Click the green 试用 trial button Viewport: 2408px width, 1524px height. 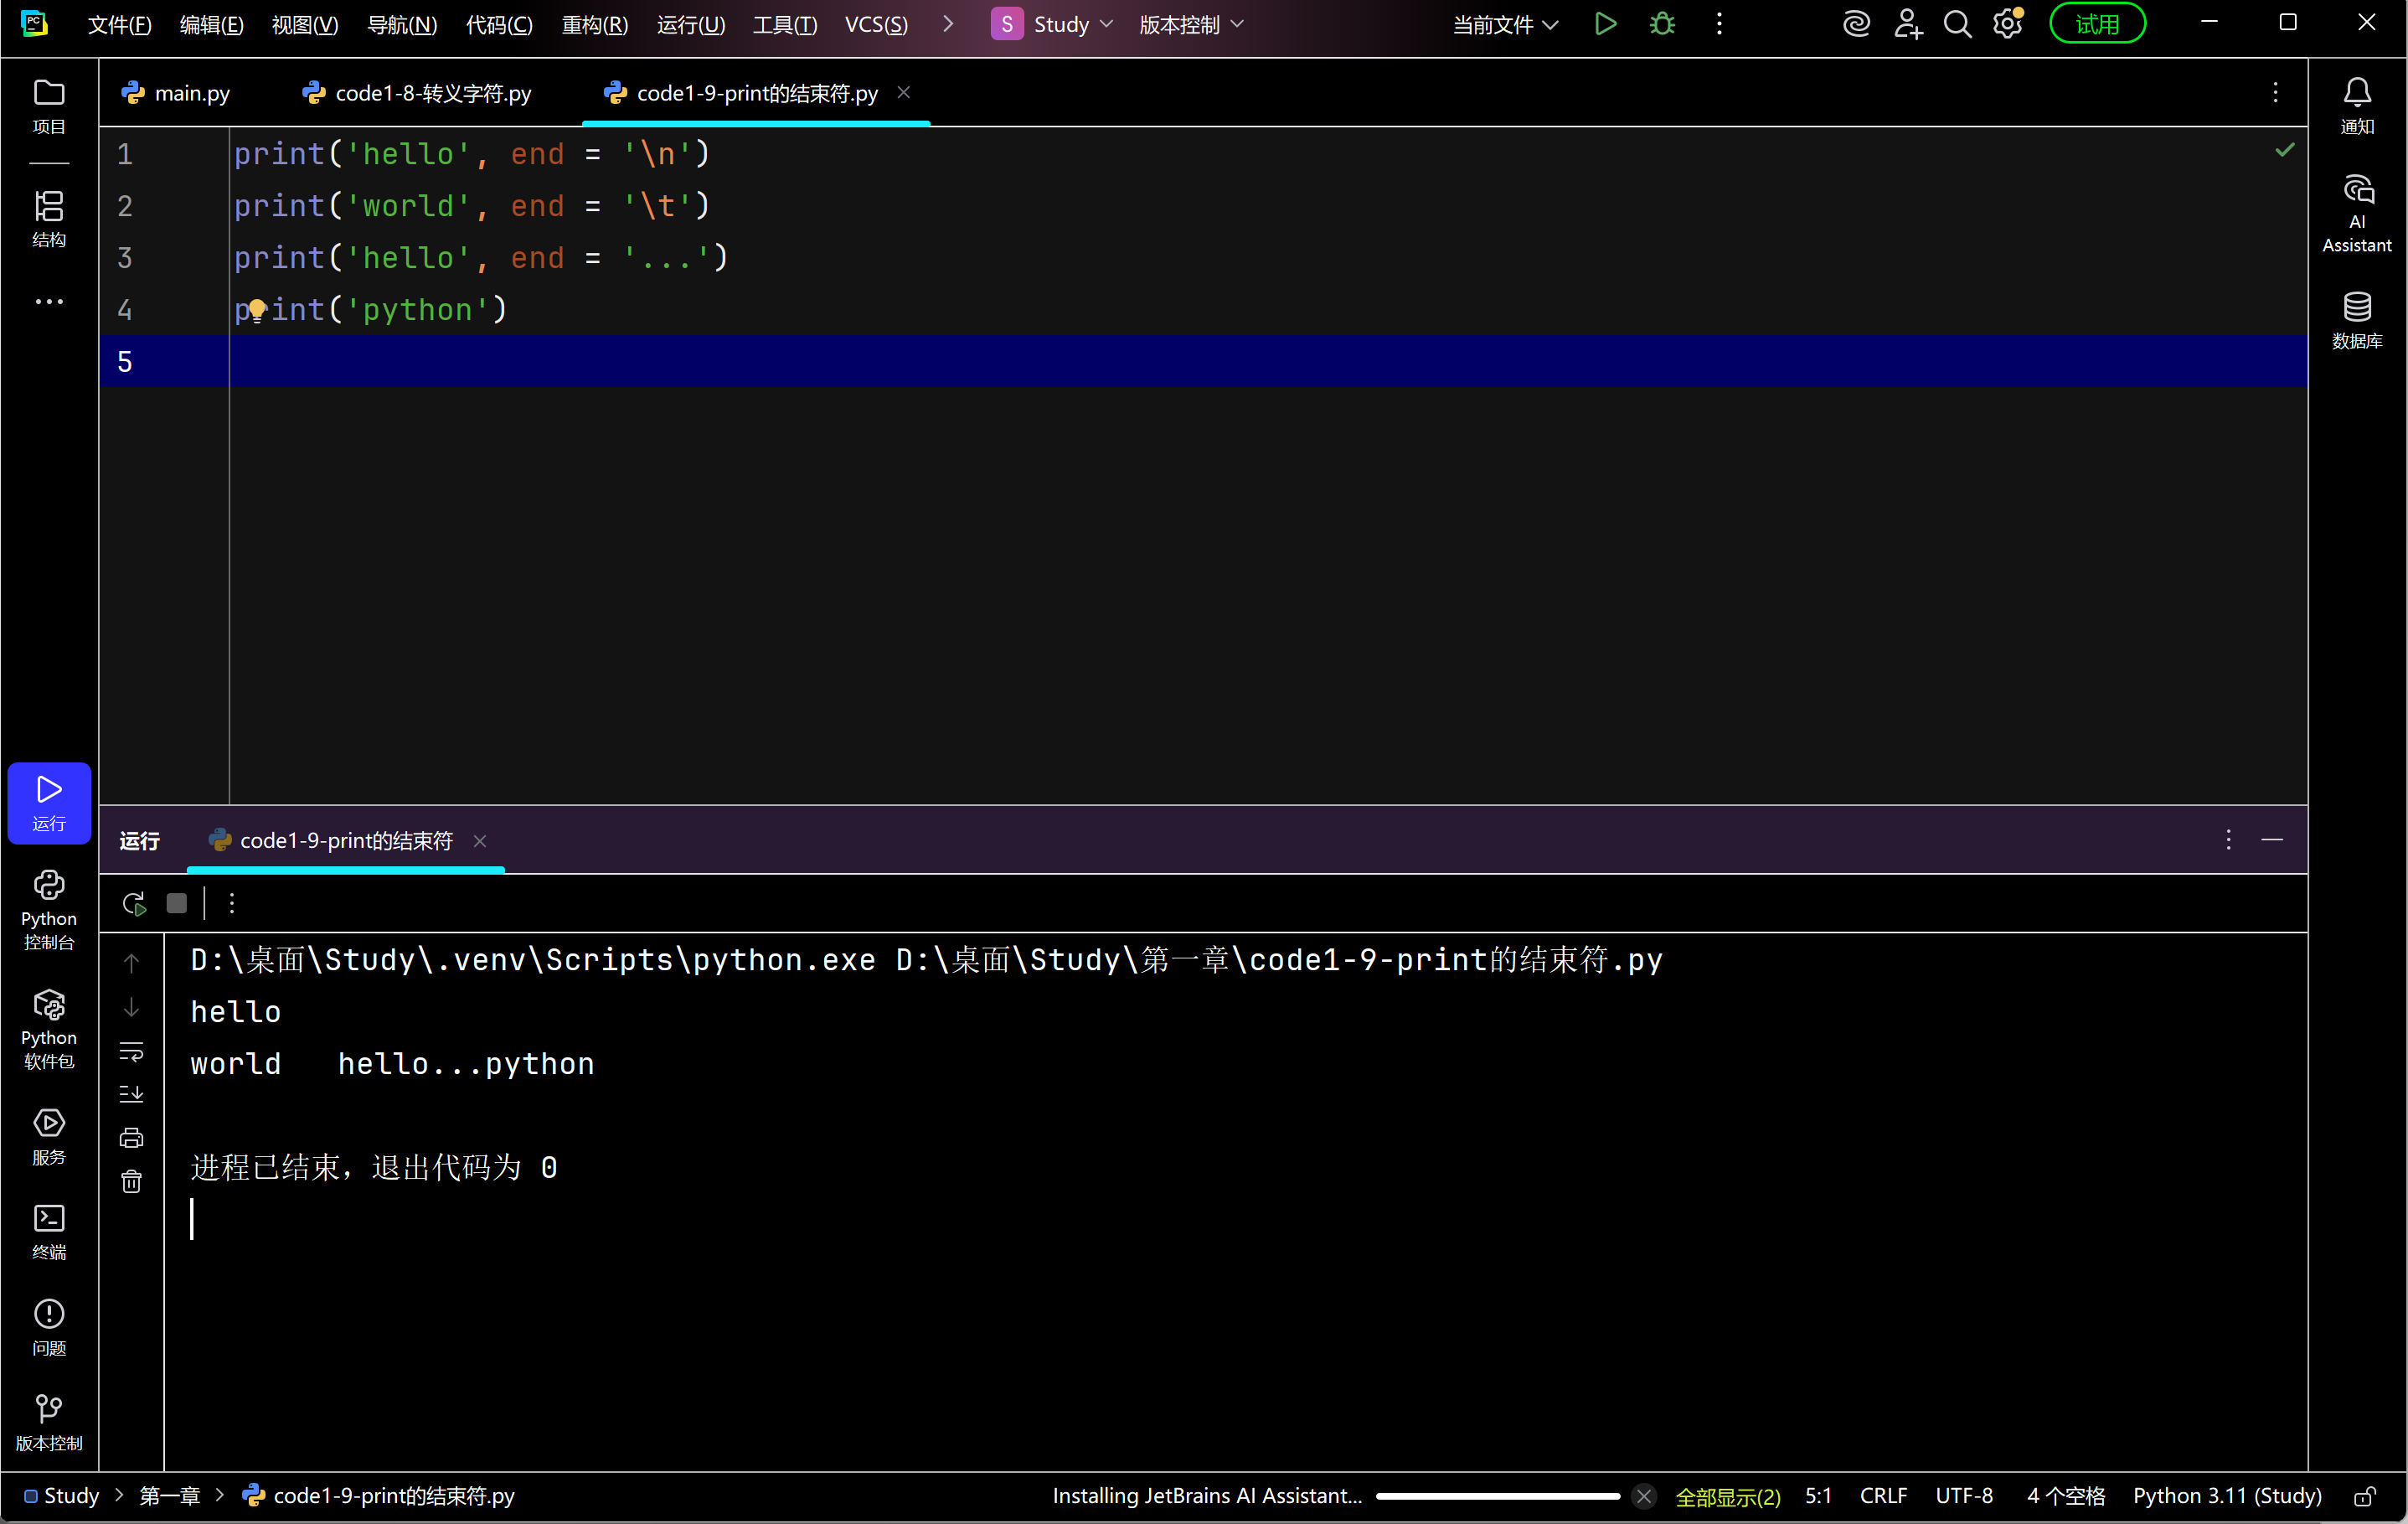[2096, 24]
